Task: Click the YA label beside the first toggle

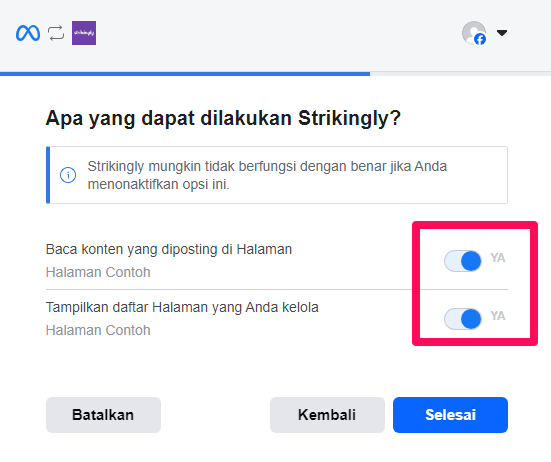Action: [498, 258]
